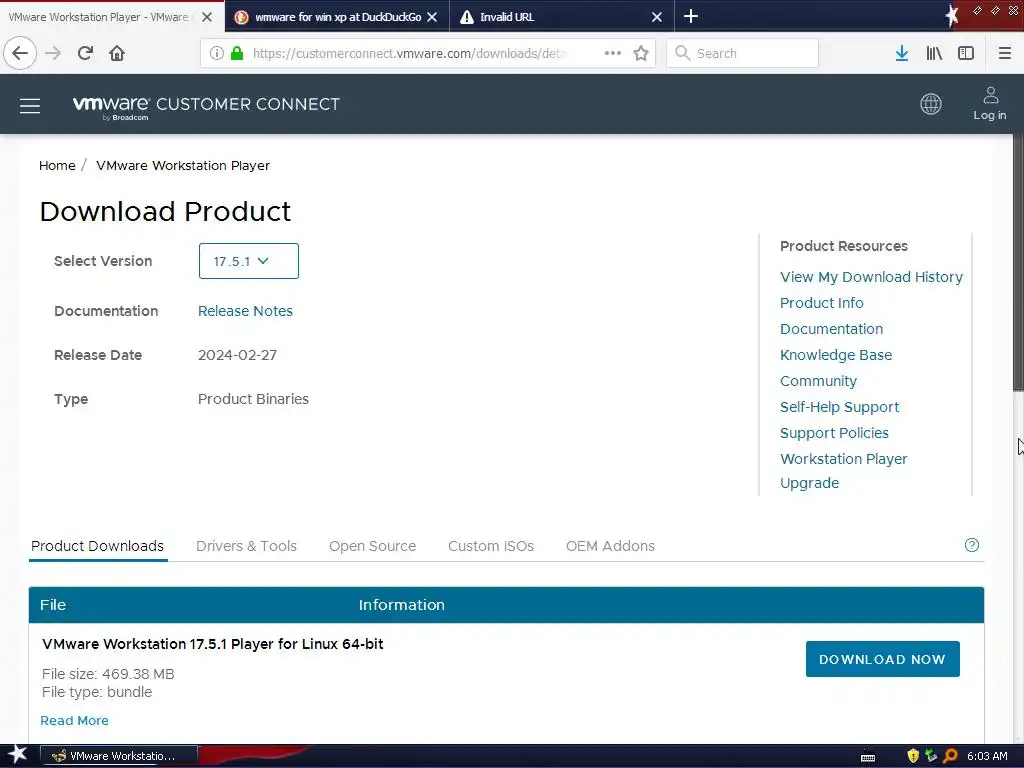Click VMware Workstation Player breadcrumb
Screen dimensions: 1024x768
(x=183, y=166)
